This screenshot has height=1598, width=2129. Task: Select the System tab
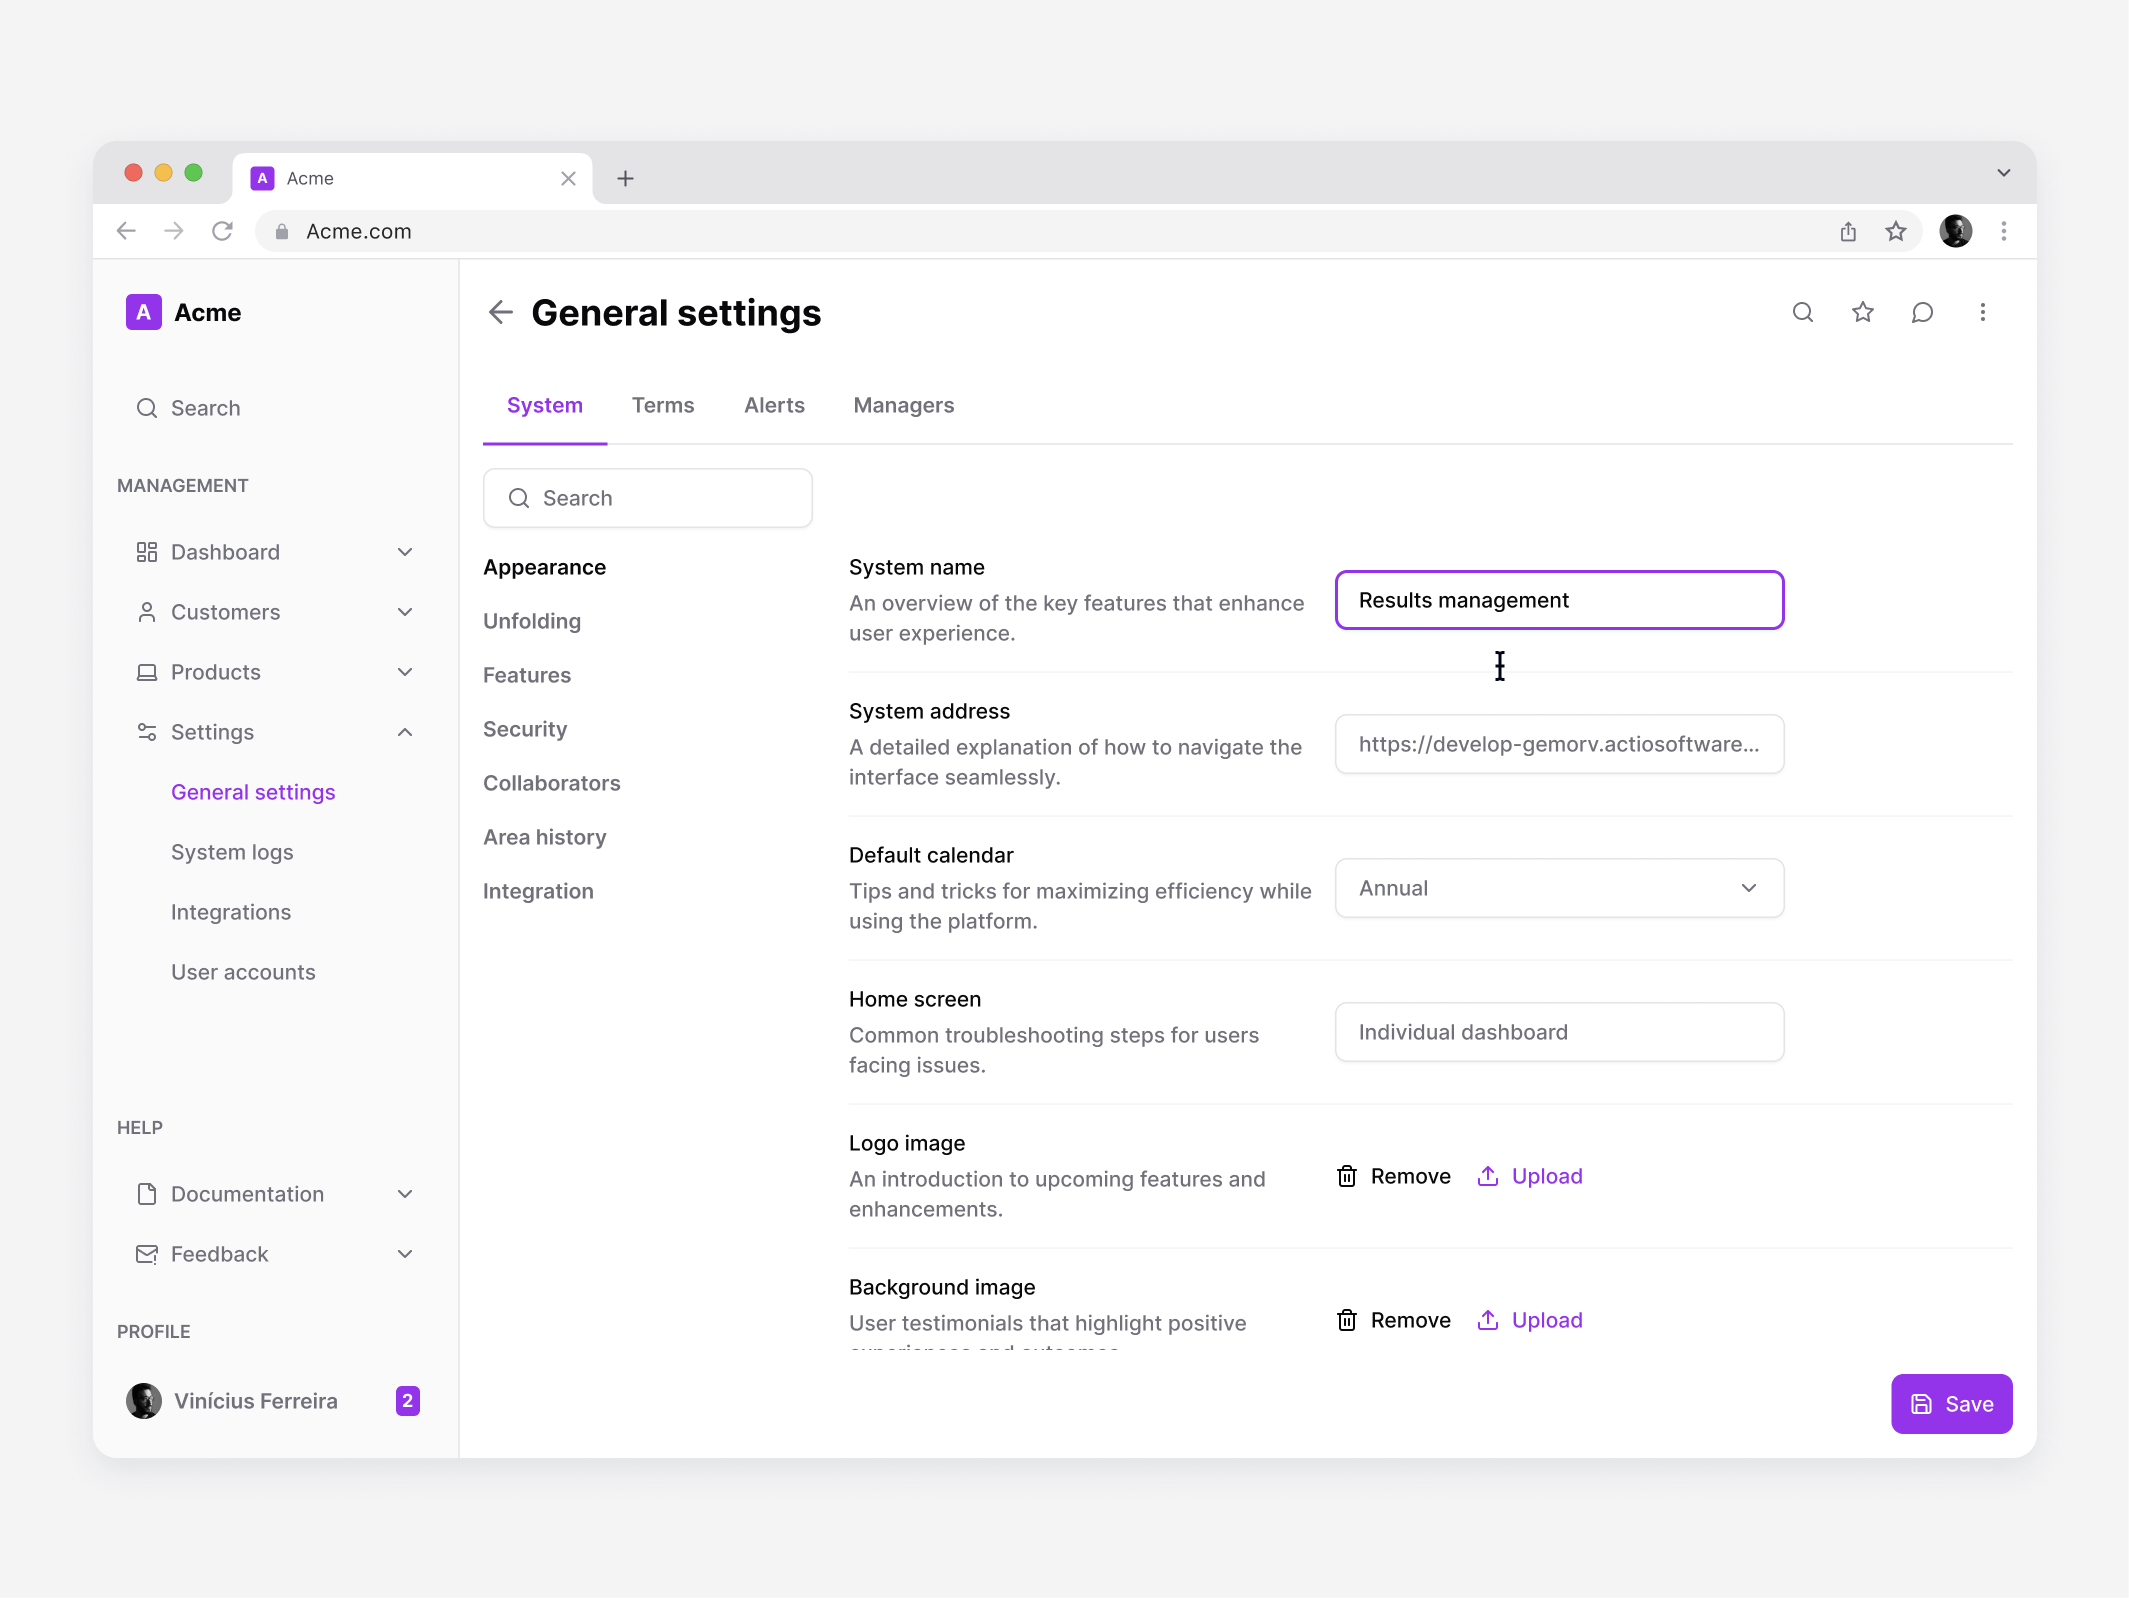(x=545, y=405)
